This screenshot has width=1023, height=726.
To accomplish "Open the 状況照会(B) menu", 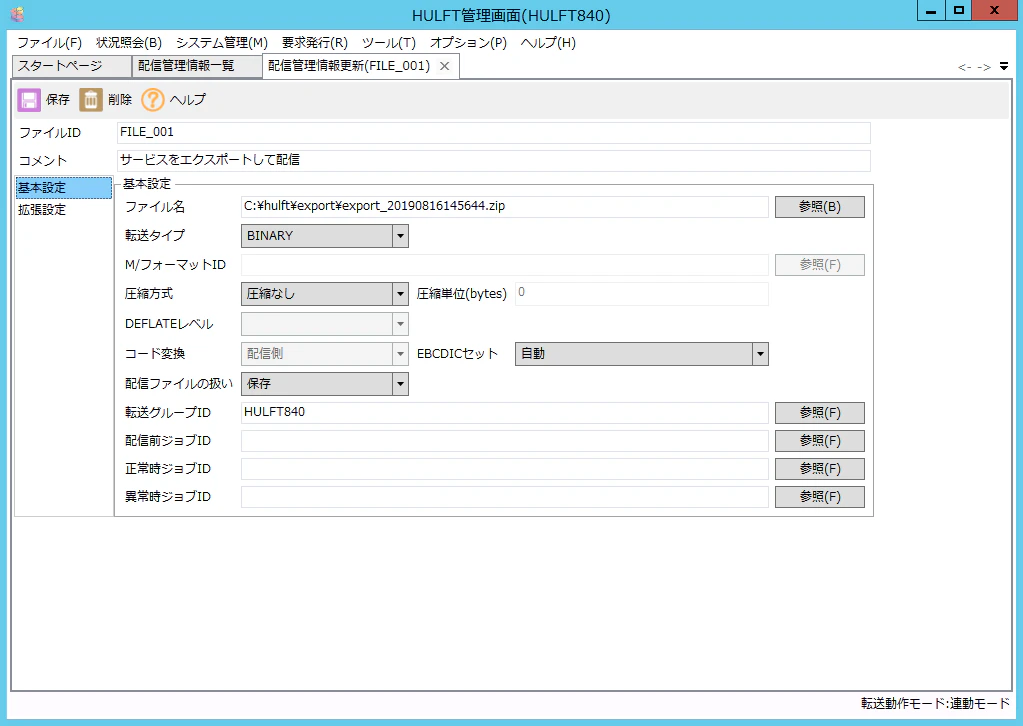I will coord(129,43).
